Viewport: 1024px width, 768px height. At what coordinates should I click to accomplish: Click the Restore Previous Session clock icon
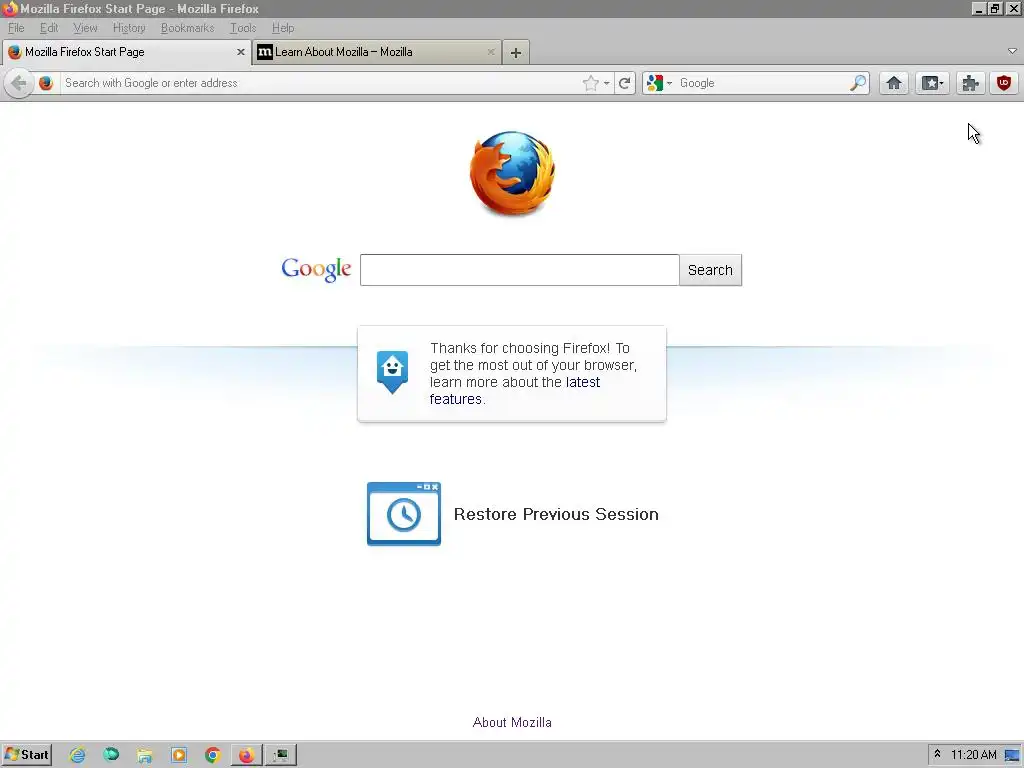pyautogui.click(x=404, y=514)
